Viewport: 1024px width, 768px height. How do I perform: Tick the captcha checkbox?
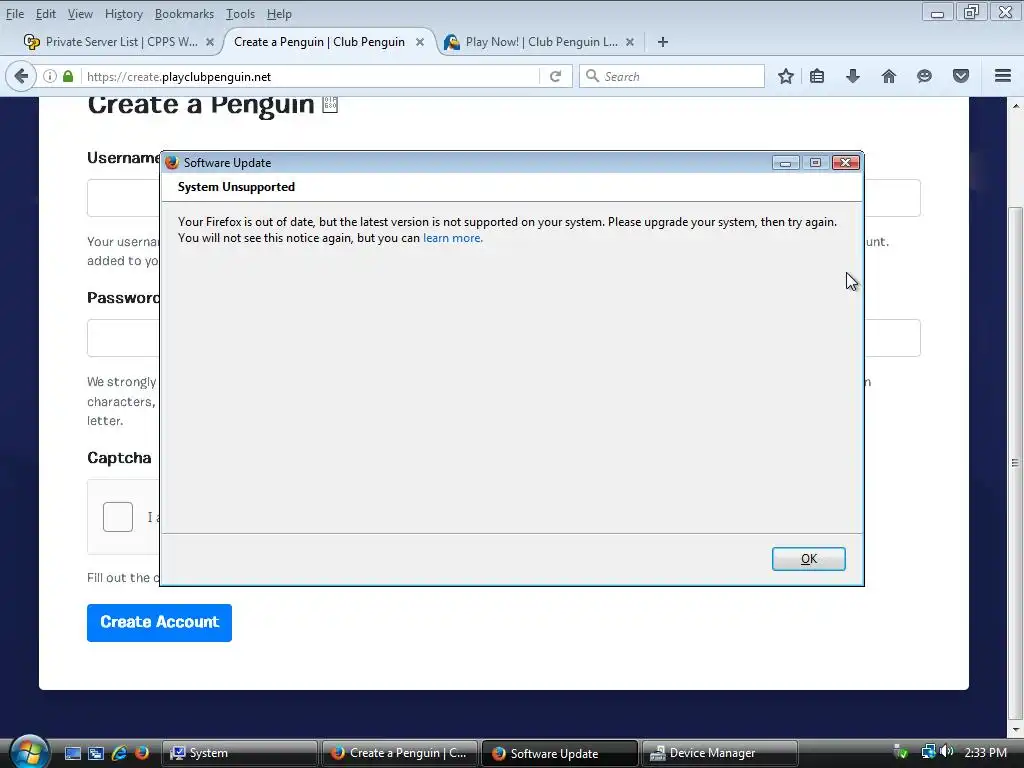coord(118,517)
